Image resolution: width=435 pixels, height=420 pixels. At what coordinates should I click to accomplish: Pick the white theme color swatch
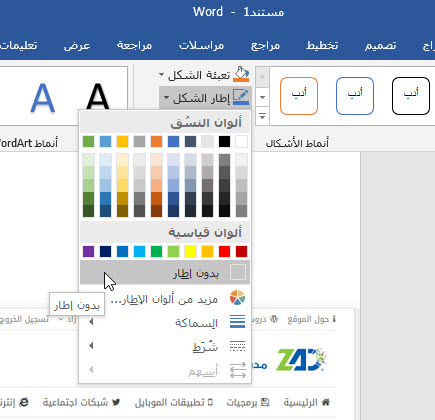pyautogui.click(x=241, y=142)
